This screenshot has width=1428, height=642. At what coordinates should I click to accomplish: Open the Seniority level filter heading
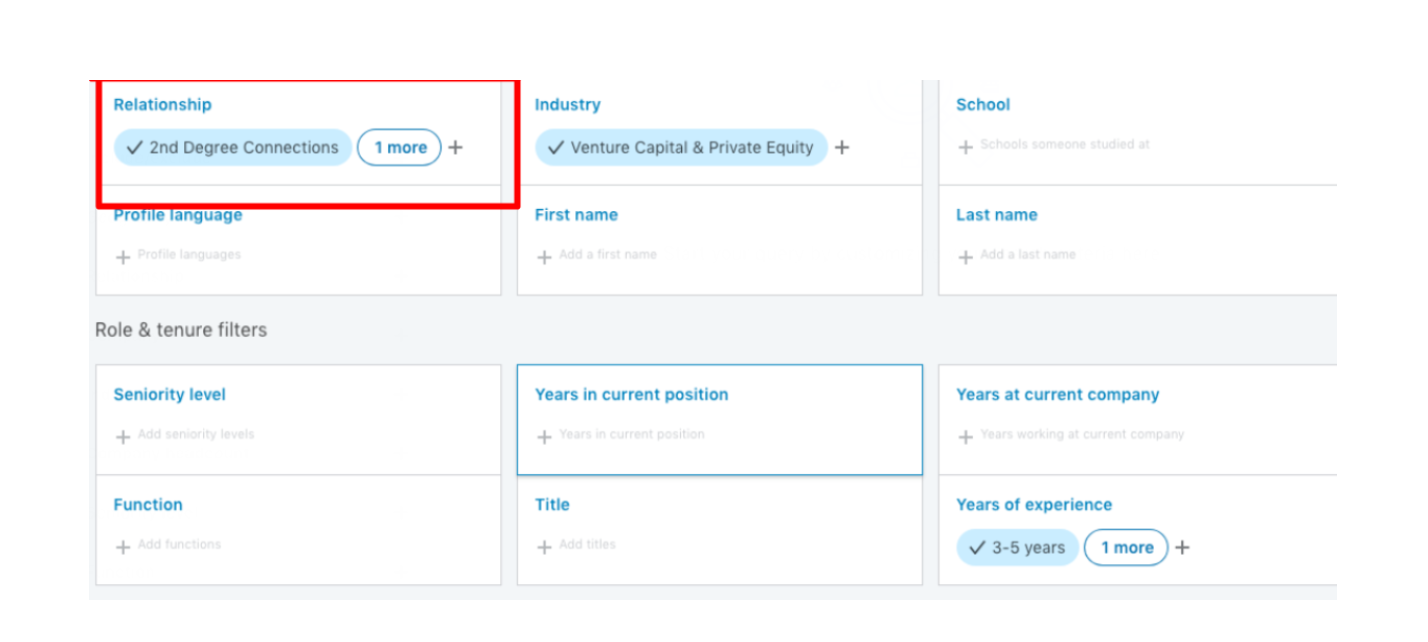169,395
